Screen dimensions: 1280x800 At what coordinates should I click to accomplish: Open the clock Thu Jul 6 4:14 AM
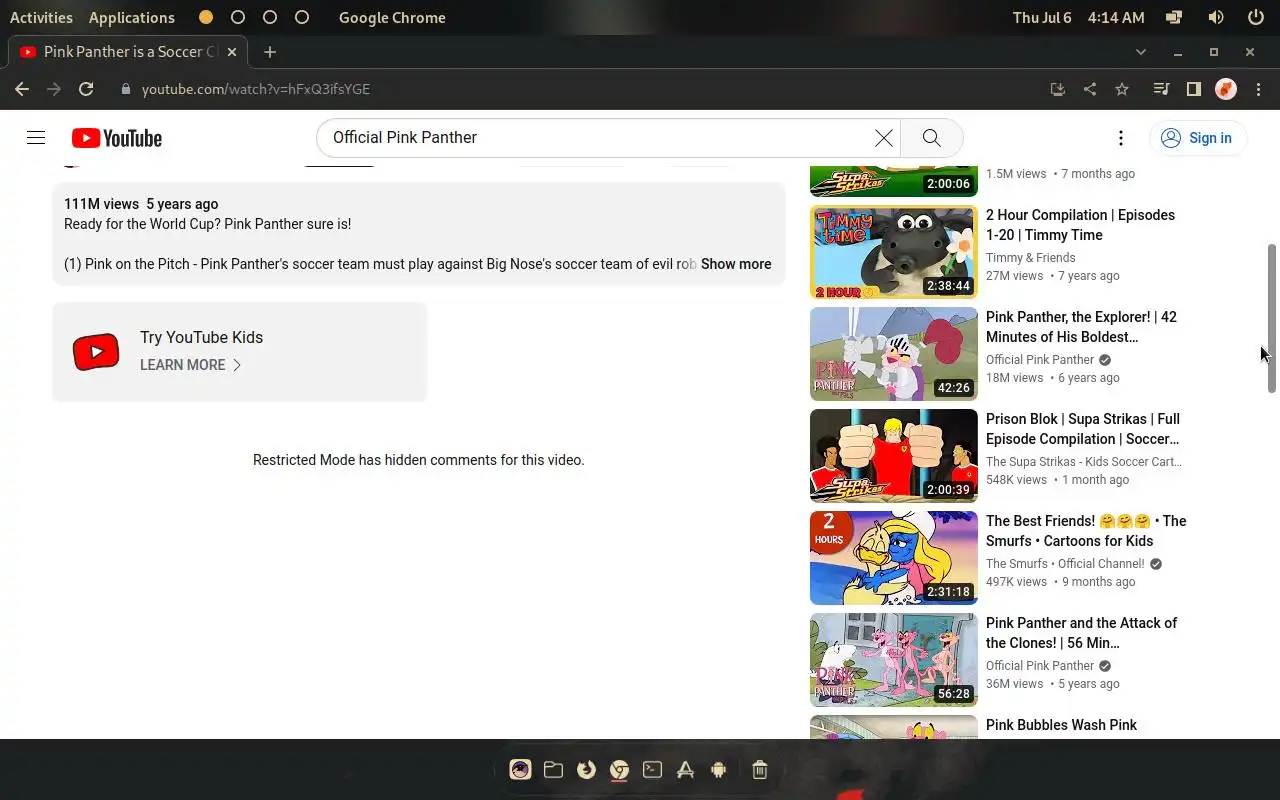pos(1078,17)
